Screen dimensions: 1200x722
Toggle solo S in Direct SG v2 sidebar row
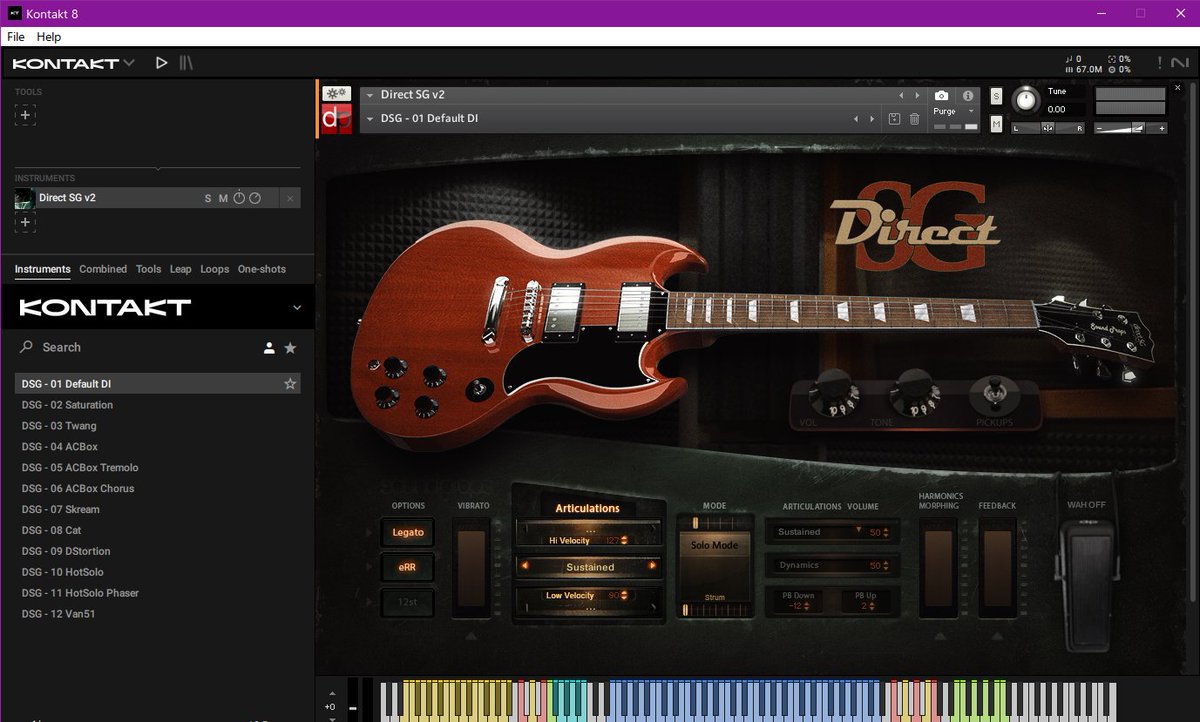(208, 198)
